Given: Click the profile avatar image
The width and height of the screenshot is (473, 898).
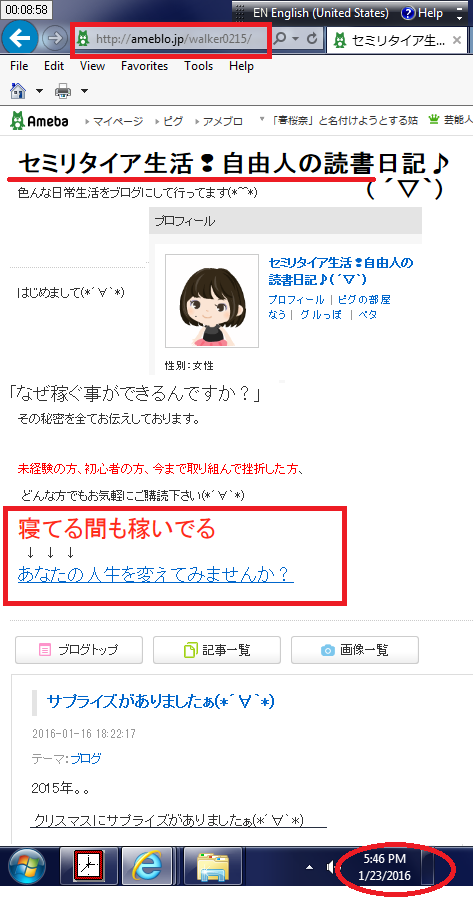Looking at the screenshot, I should (x=212, y=301).
